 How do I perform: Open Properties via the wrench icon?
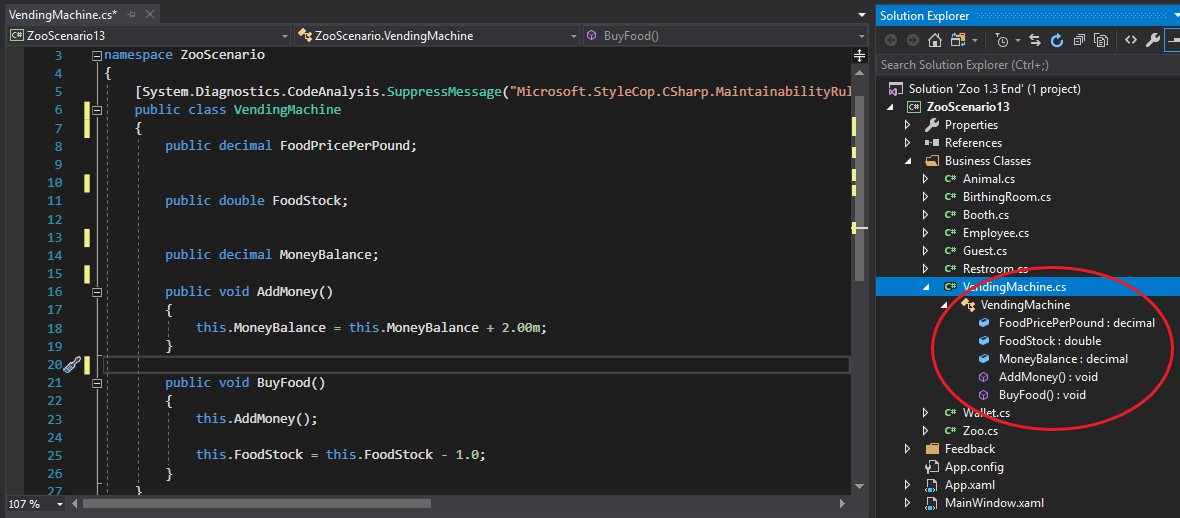click(1152, 40)
